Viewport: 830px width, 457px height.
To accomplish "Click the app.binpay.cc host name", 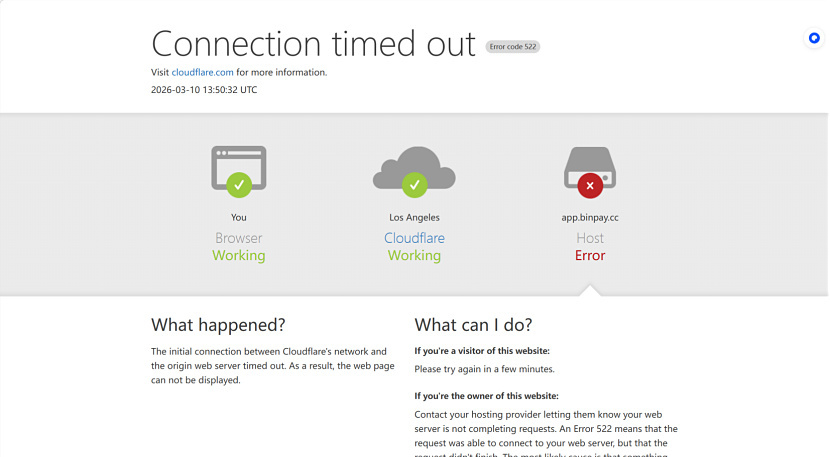I will click(590, 217).
